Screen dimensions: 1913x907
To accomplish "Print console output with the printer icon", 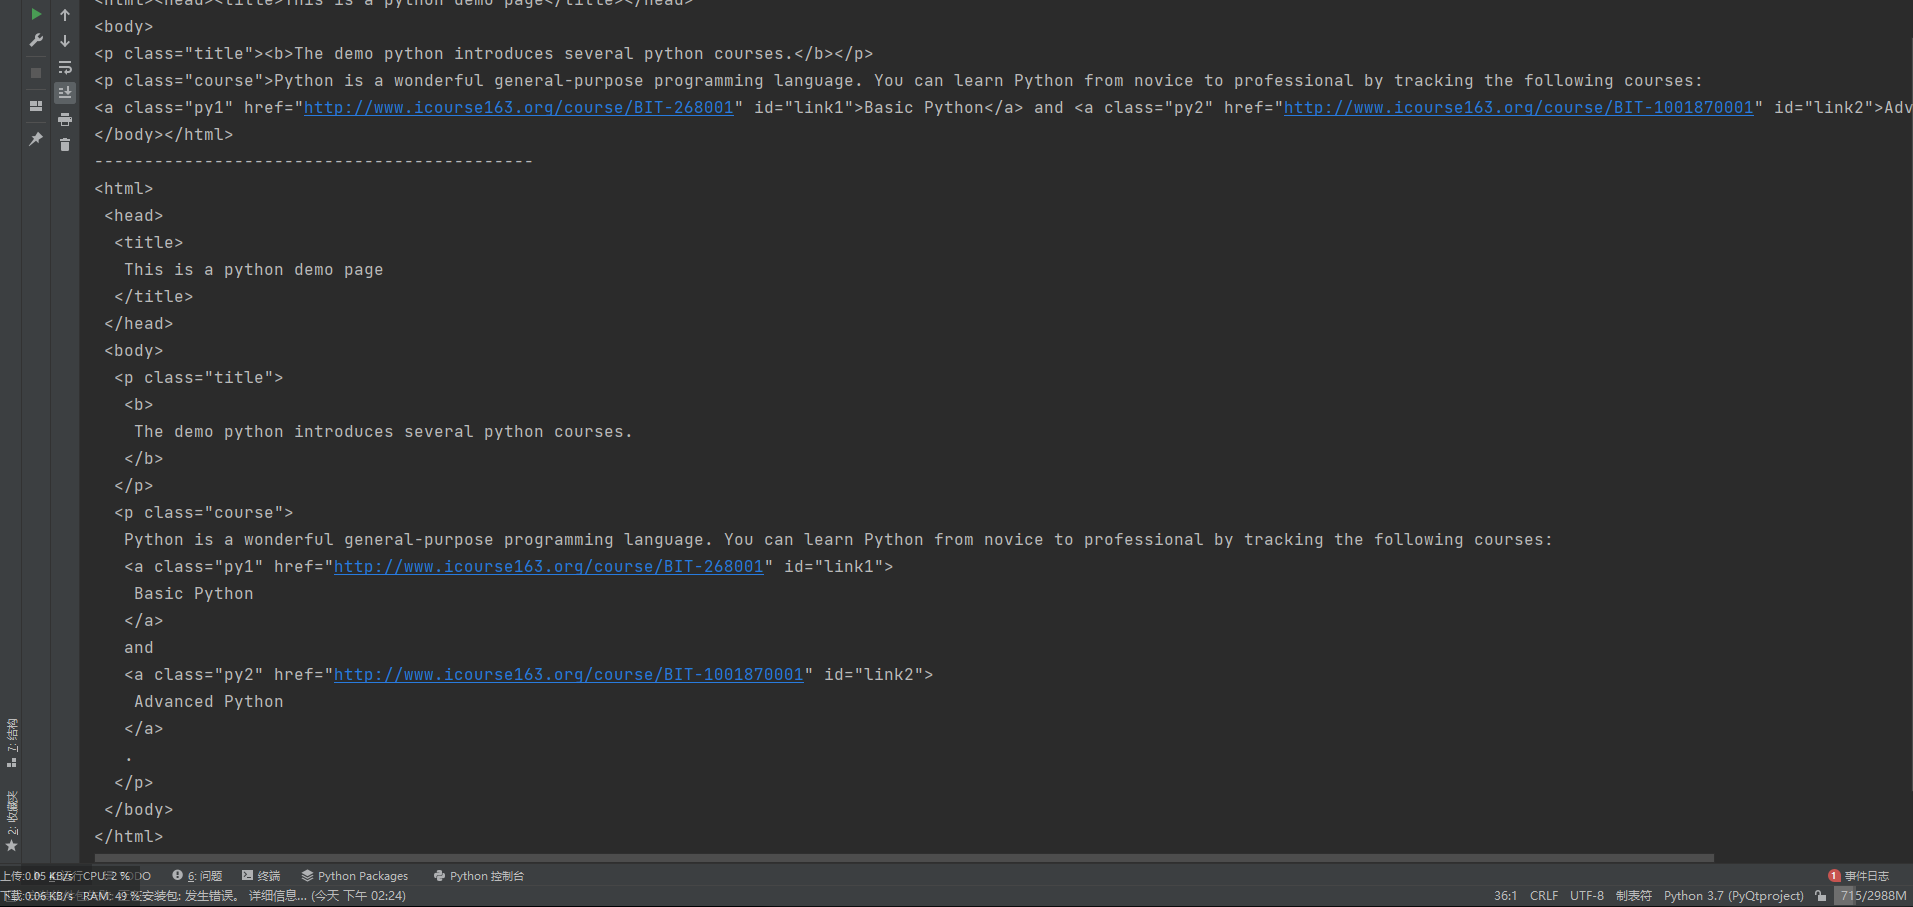I will 65,120.
